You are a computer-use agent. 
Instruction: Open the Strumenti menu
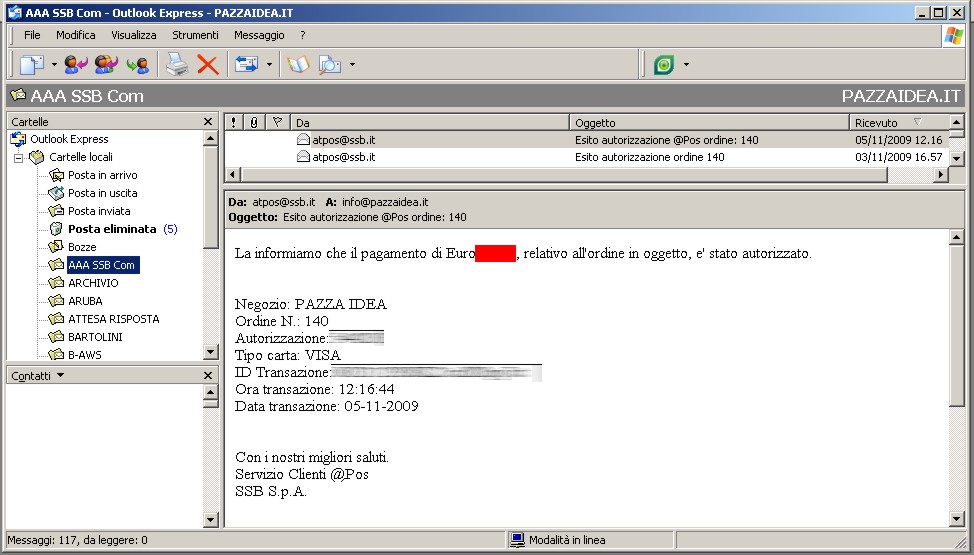195,35
